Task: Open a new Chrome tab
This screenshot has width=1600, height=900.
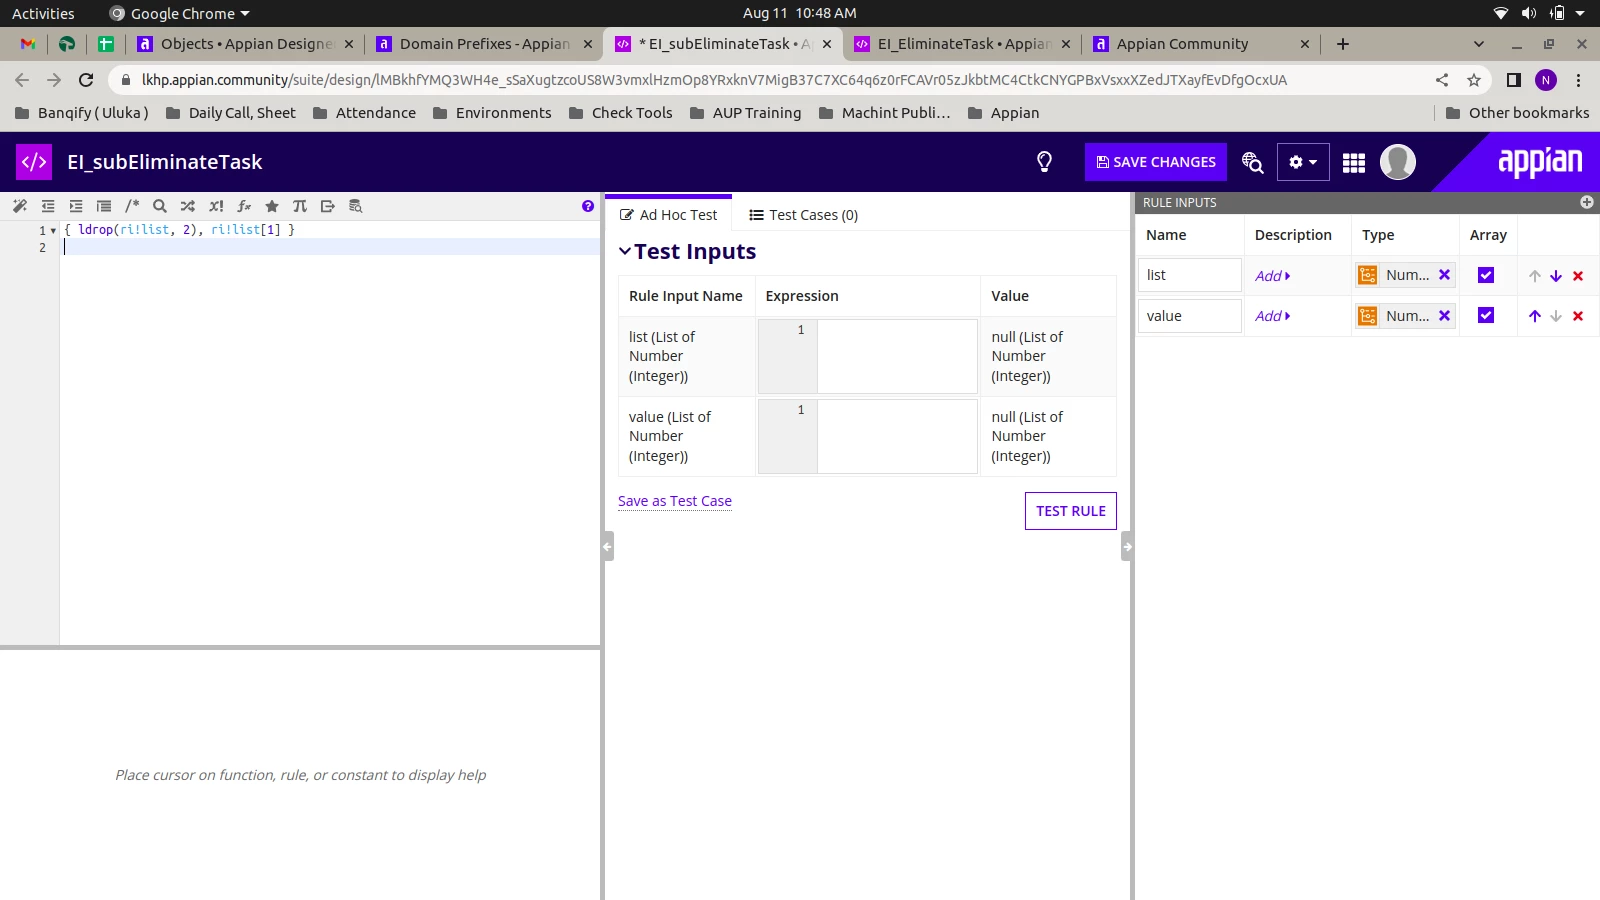Action: 1343,44
